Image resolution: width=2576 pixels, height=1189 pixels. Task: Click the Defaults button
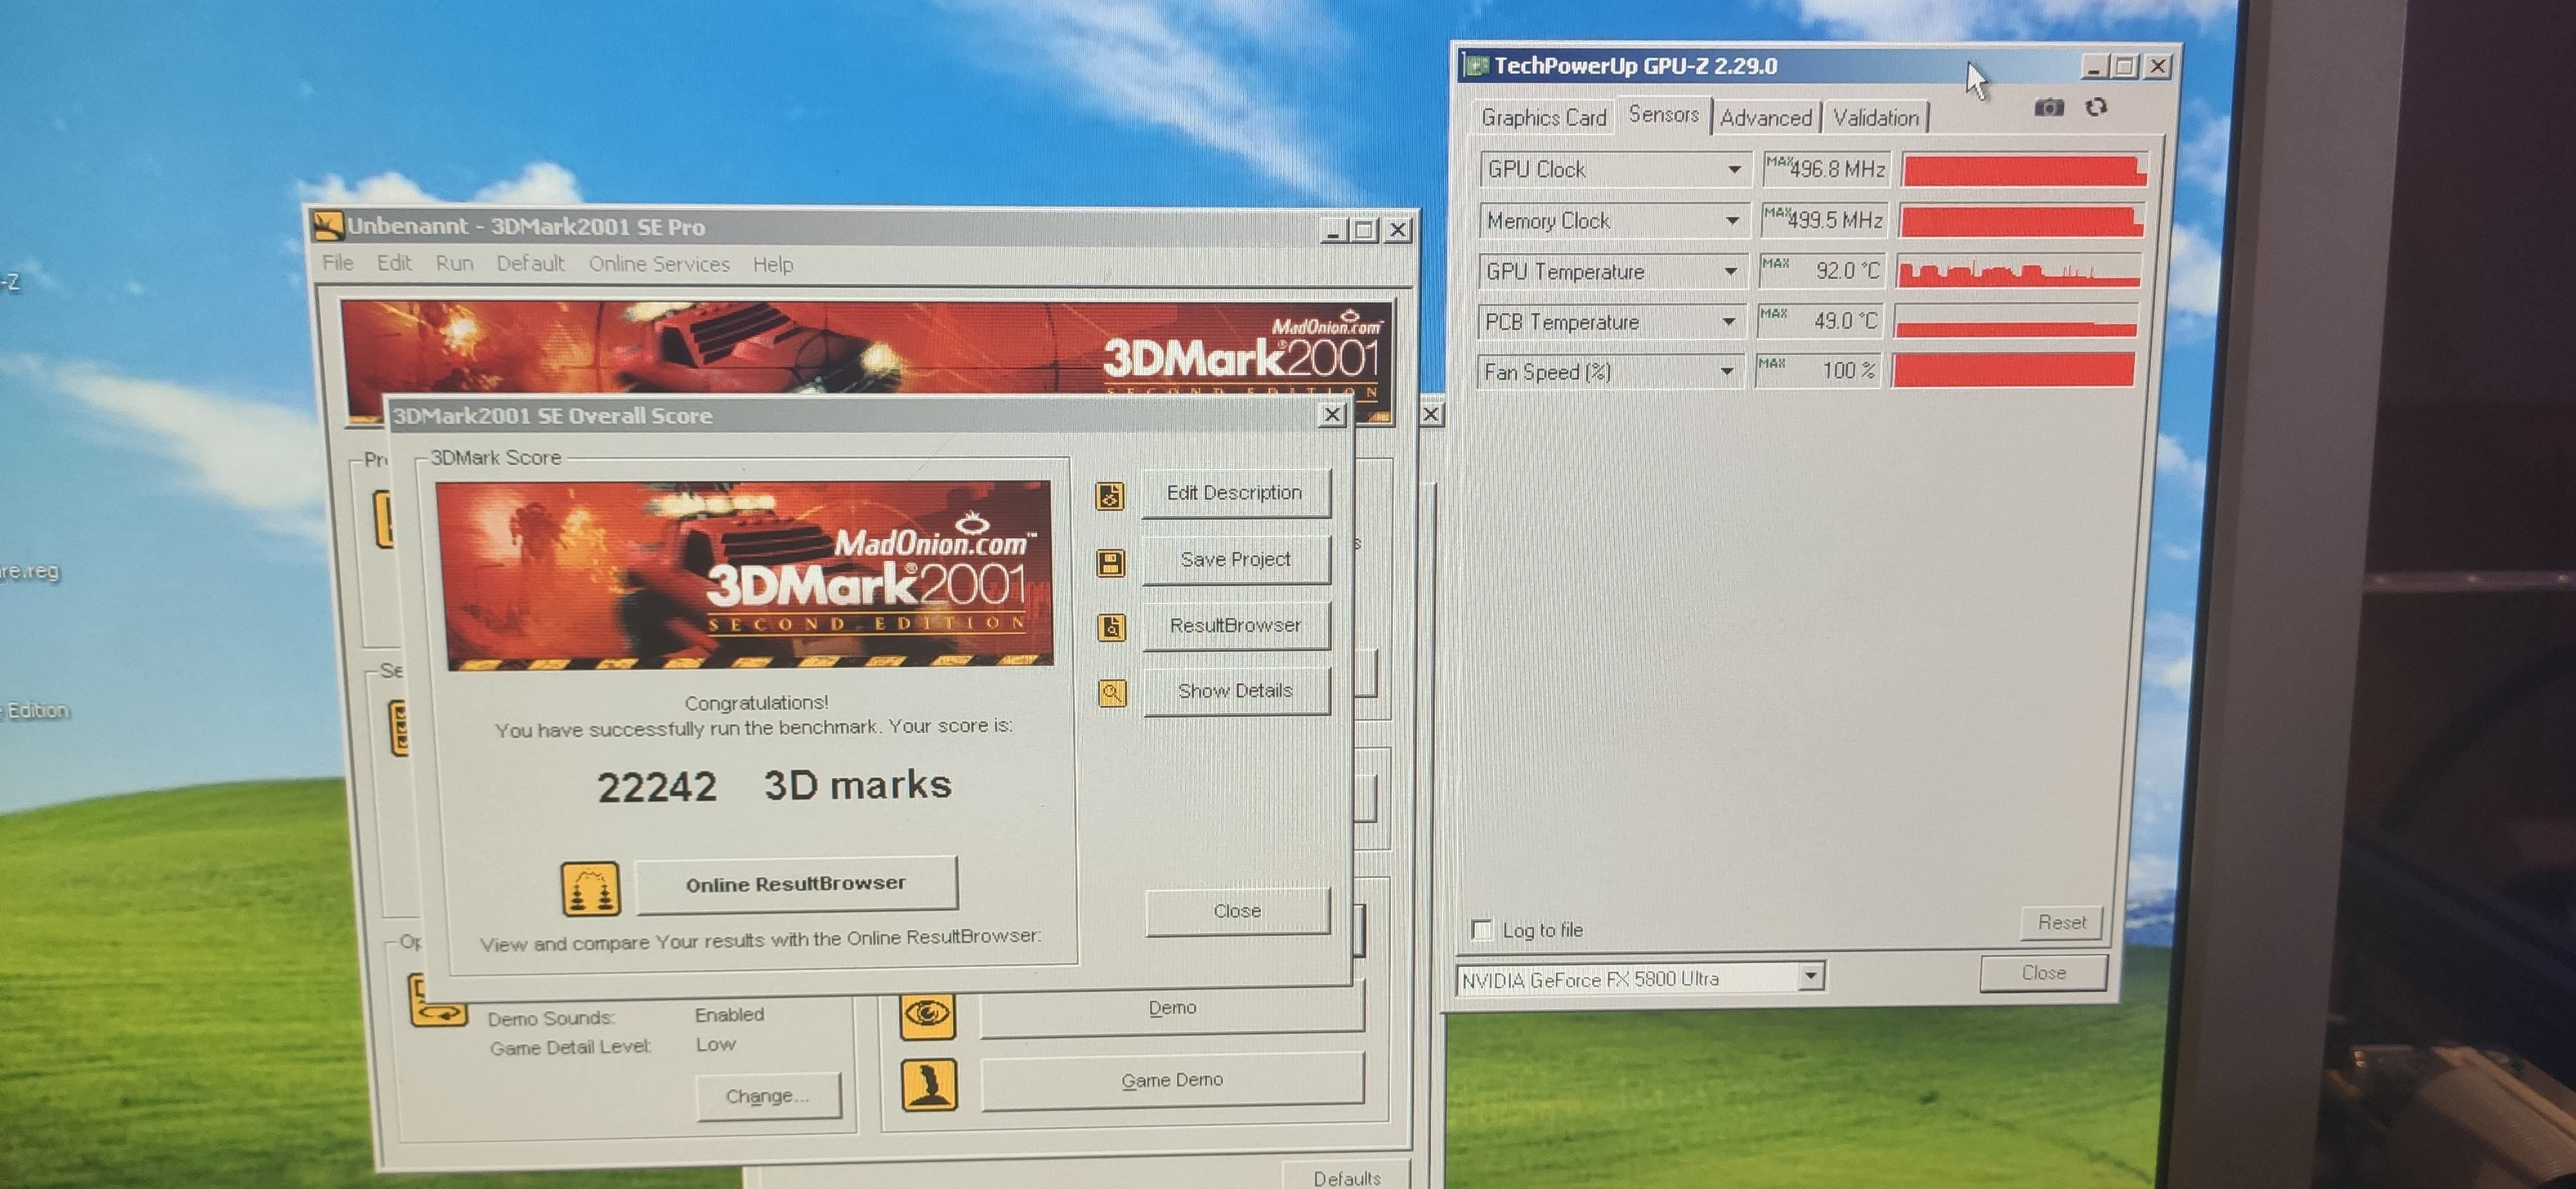click(1346, 1177)
